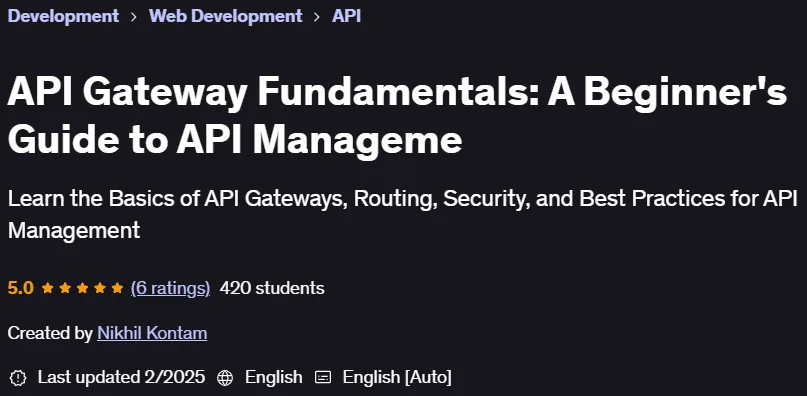Click the 420 students count

[x=272, y=288]
